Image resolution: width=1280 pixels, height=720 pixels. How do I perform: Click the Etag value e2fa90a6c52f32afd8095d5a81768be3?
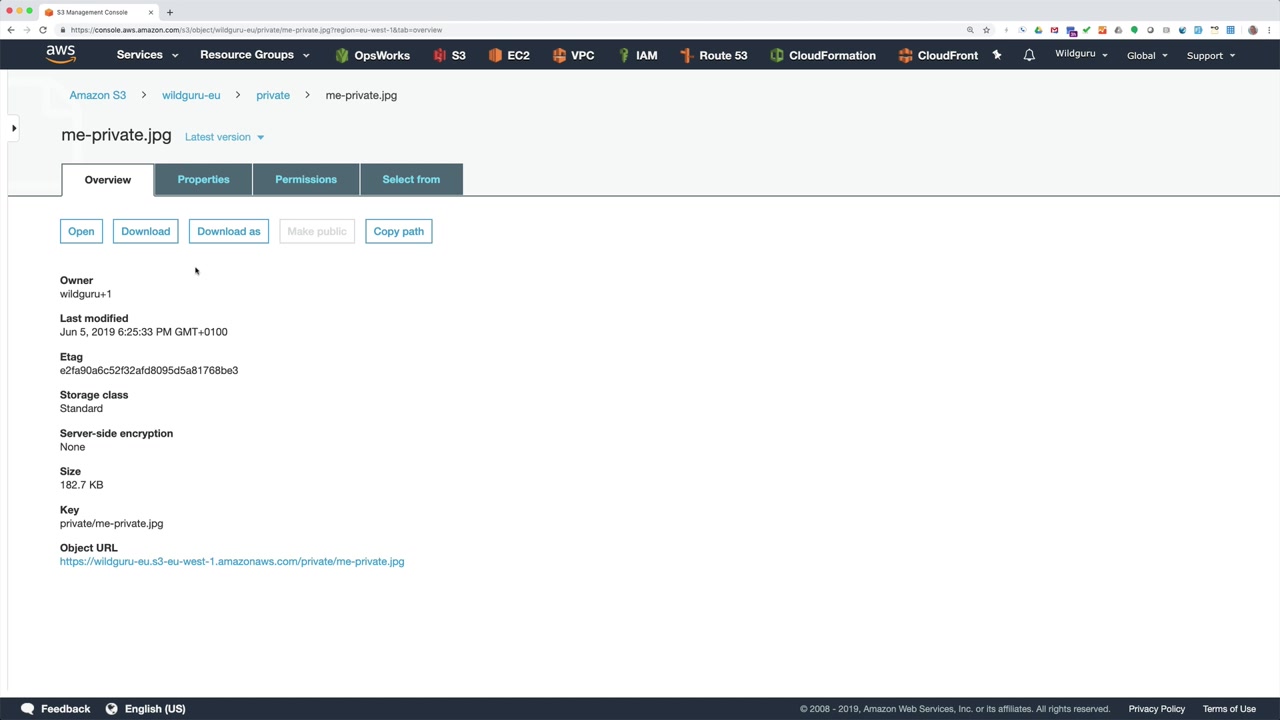(x=149, y=370)
